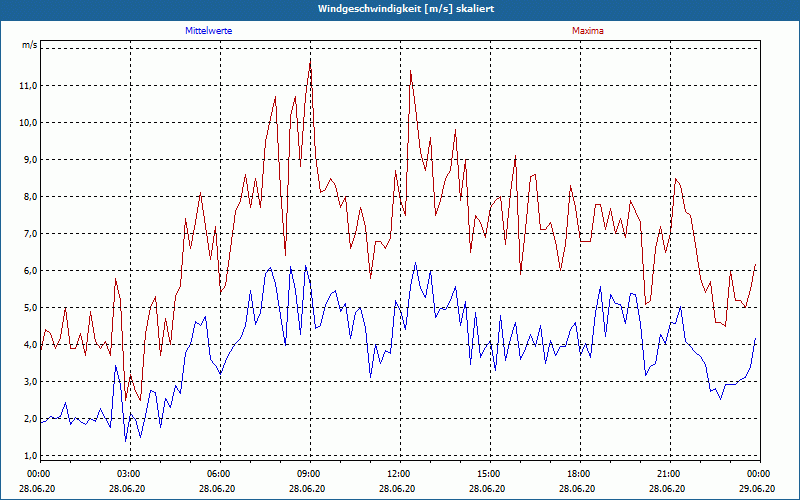Click the 5,0 y-axis value

31,308
